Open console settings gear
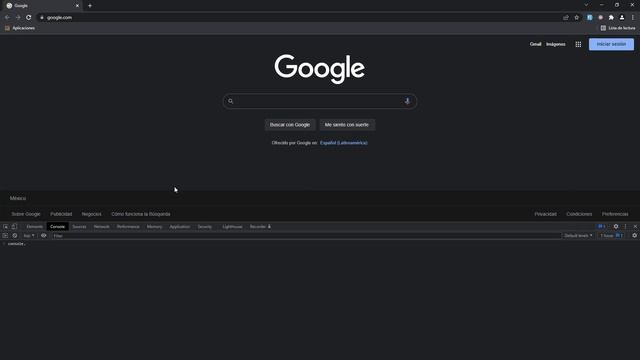Viewport: 640px width, 360px height. coord(634,236)
